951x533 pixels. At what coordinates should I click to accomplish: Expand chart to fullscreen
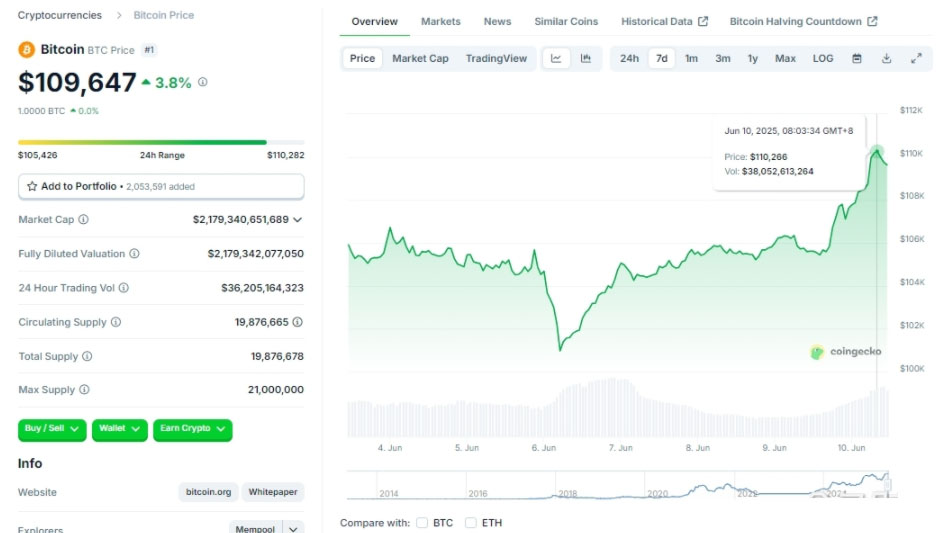916,58
